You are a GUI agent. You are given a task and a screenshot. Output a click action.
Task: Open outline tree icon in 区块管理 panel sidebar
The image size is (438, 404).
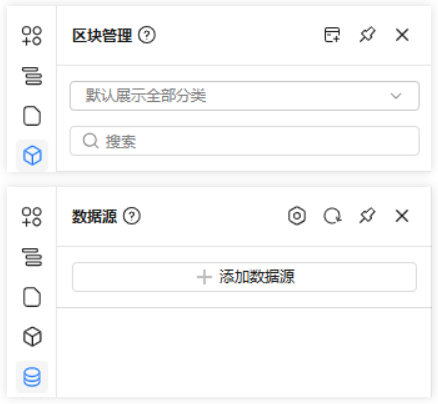coord(32,76)
